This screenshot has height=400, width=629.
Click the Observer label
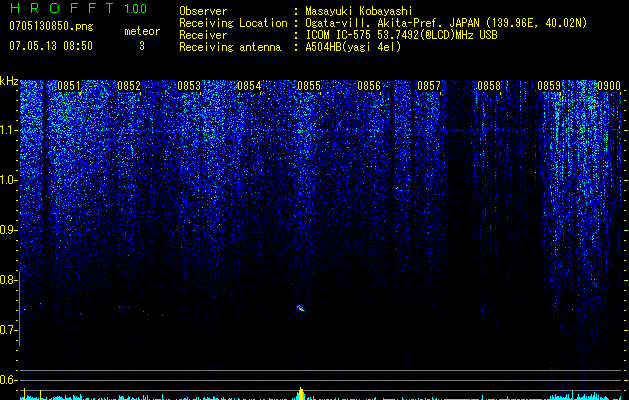[x=203, y=11]
